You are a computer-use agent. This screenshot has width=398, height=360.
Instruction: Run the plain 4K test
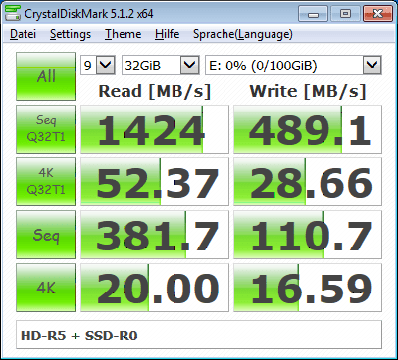tap(46, 287)
